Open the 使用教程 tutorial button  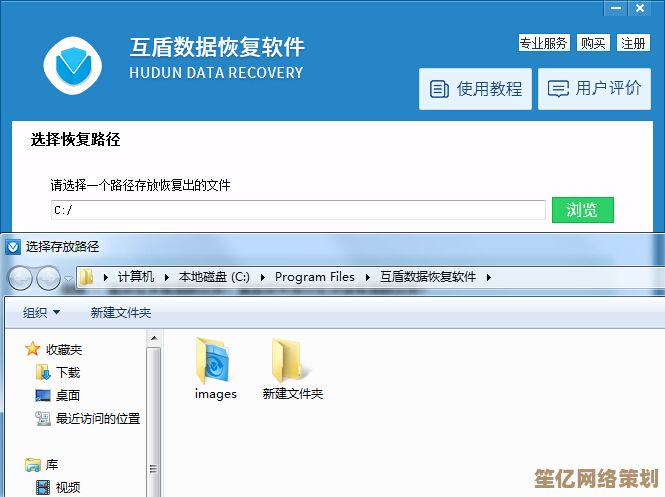coord(475,89)
